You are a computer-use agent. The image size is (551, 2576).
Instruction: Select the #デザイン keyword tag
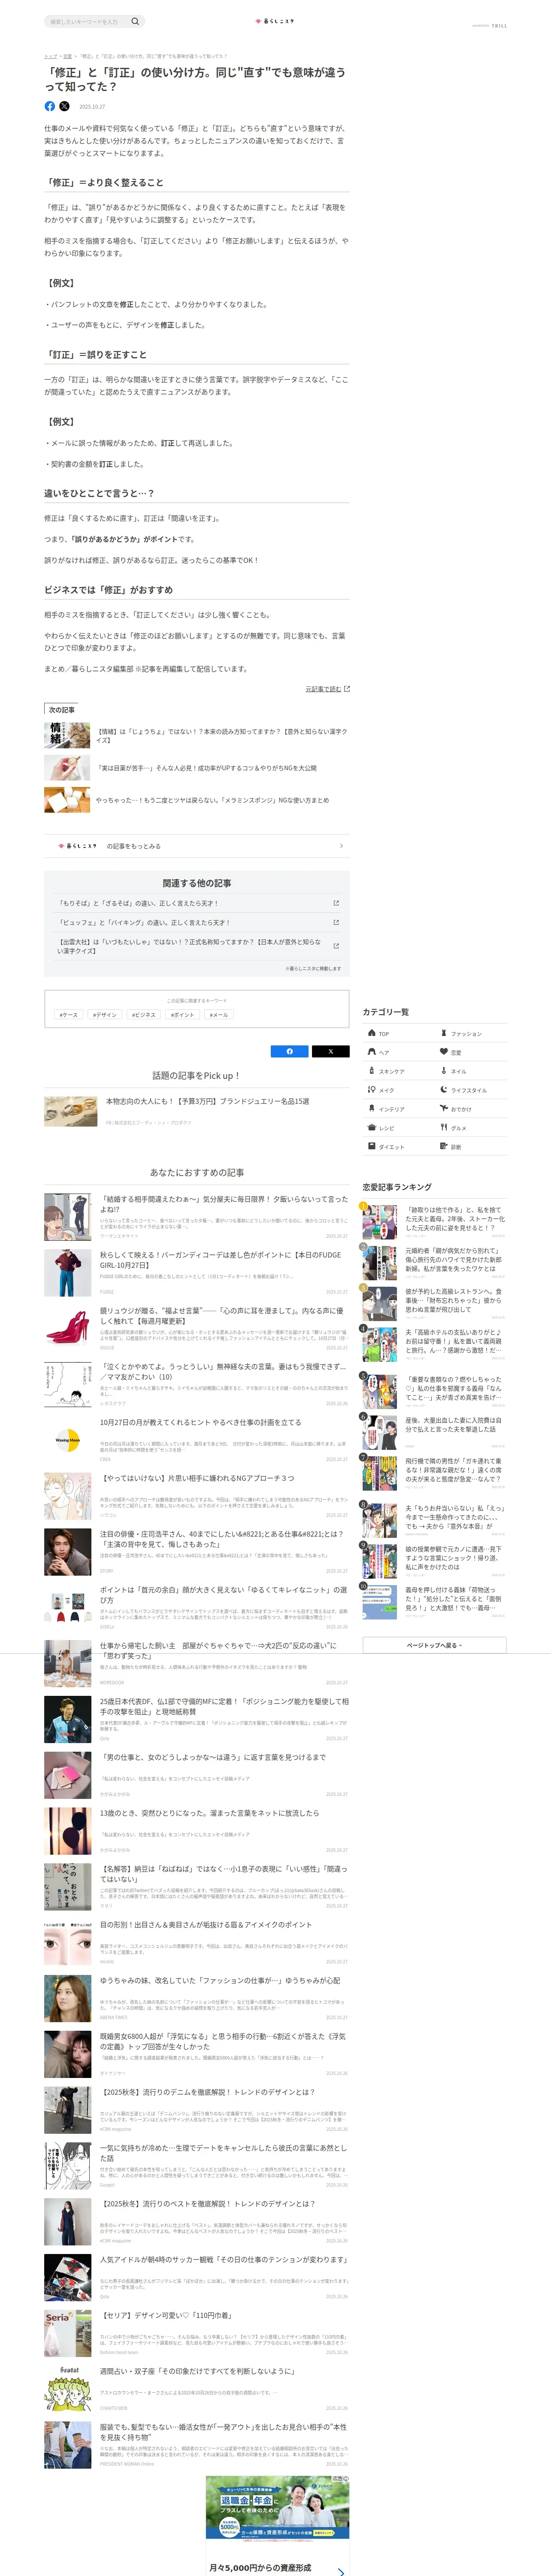[x=105, y=1015]
